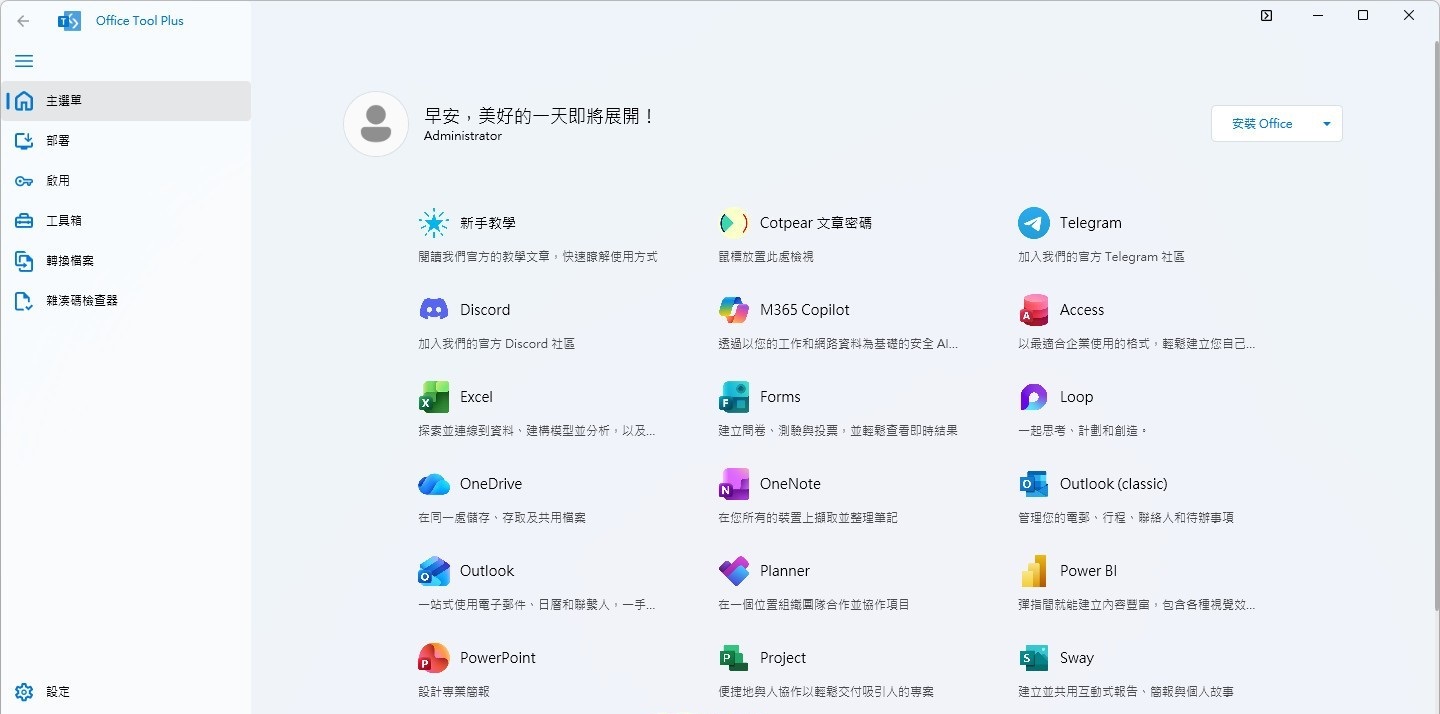
Task: Click the Telegram icon
Action: [x=1033, y=223]
